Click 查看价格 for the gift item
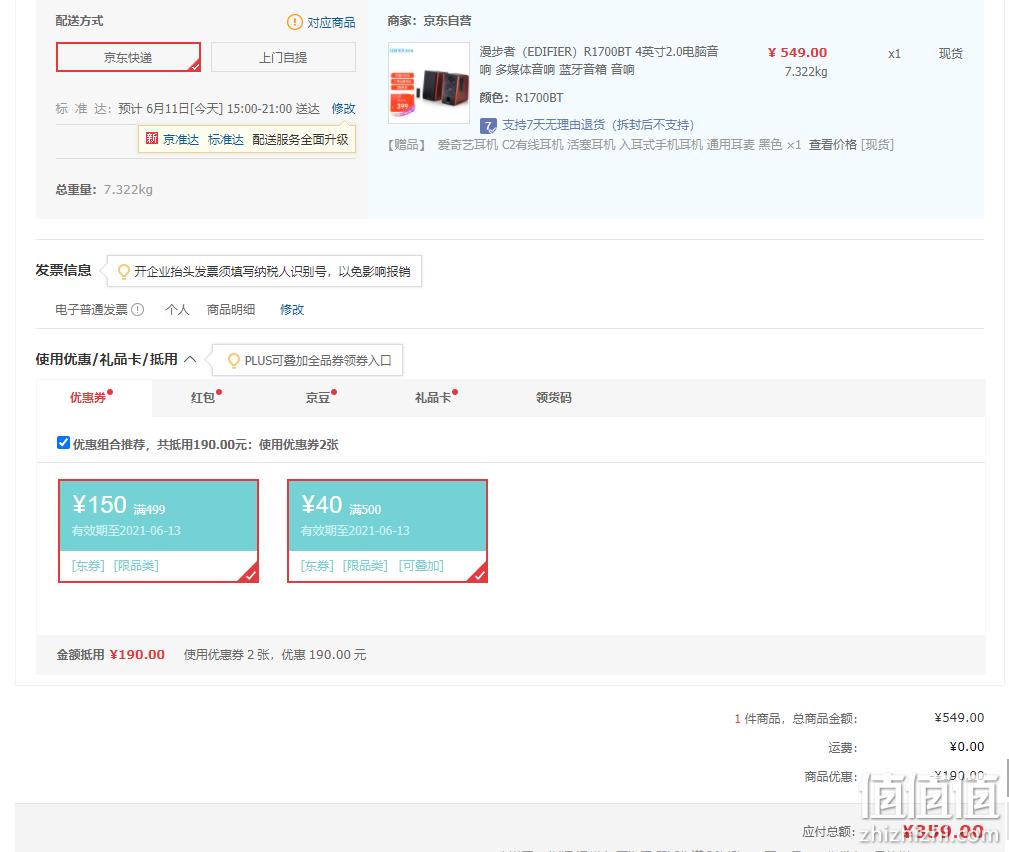The image size is (1009, 852). point(833,145)
